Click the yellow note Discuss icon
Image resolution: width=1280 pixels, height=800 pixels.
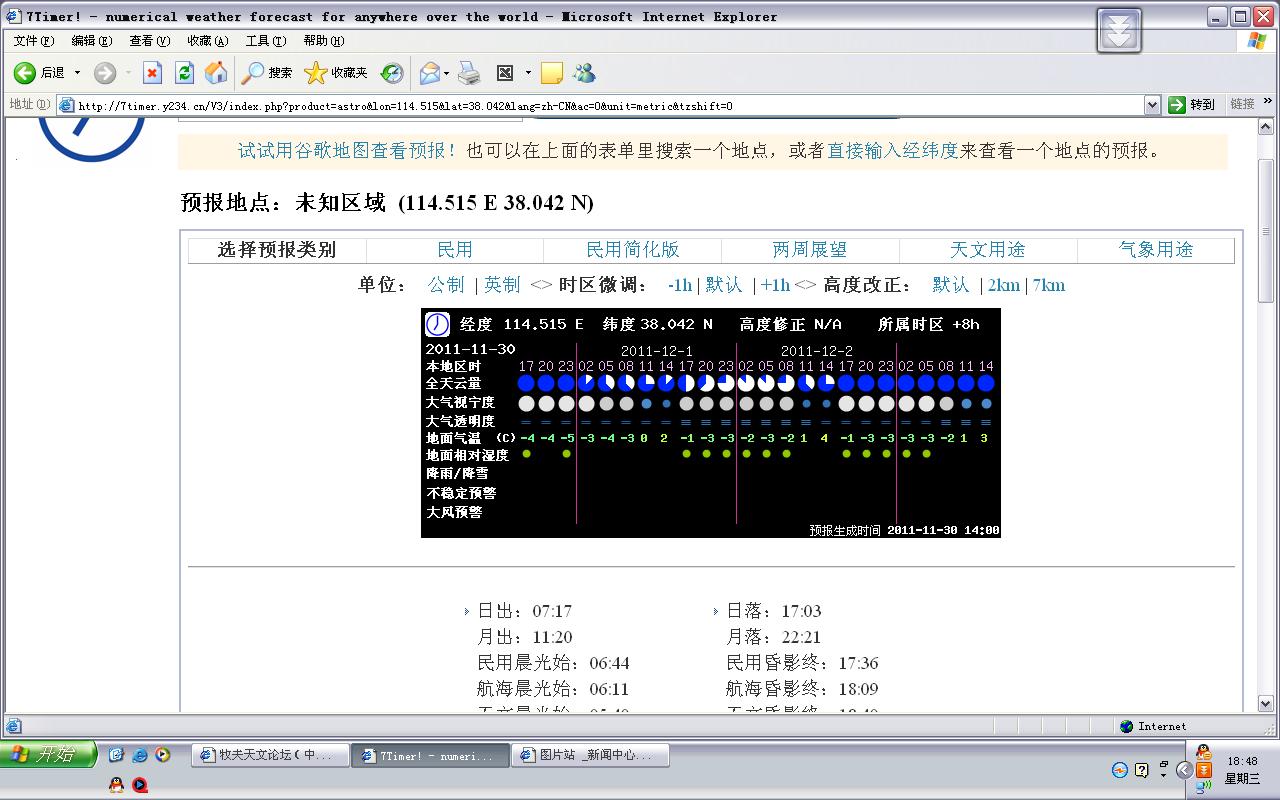click(552, 73)
